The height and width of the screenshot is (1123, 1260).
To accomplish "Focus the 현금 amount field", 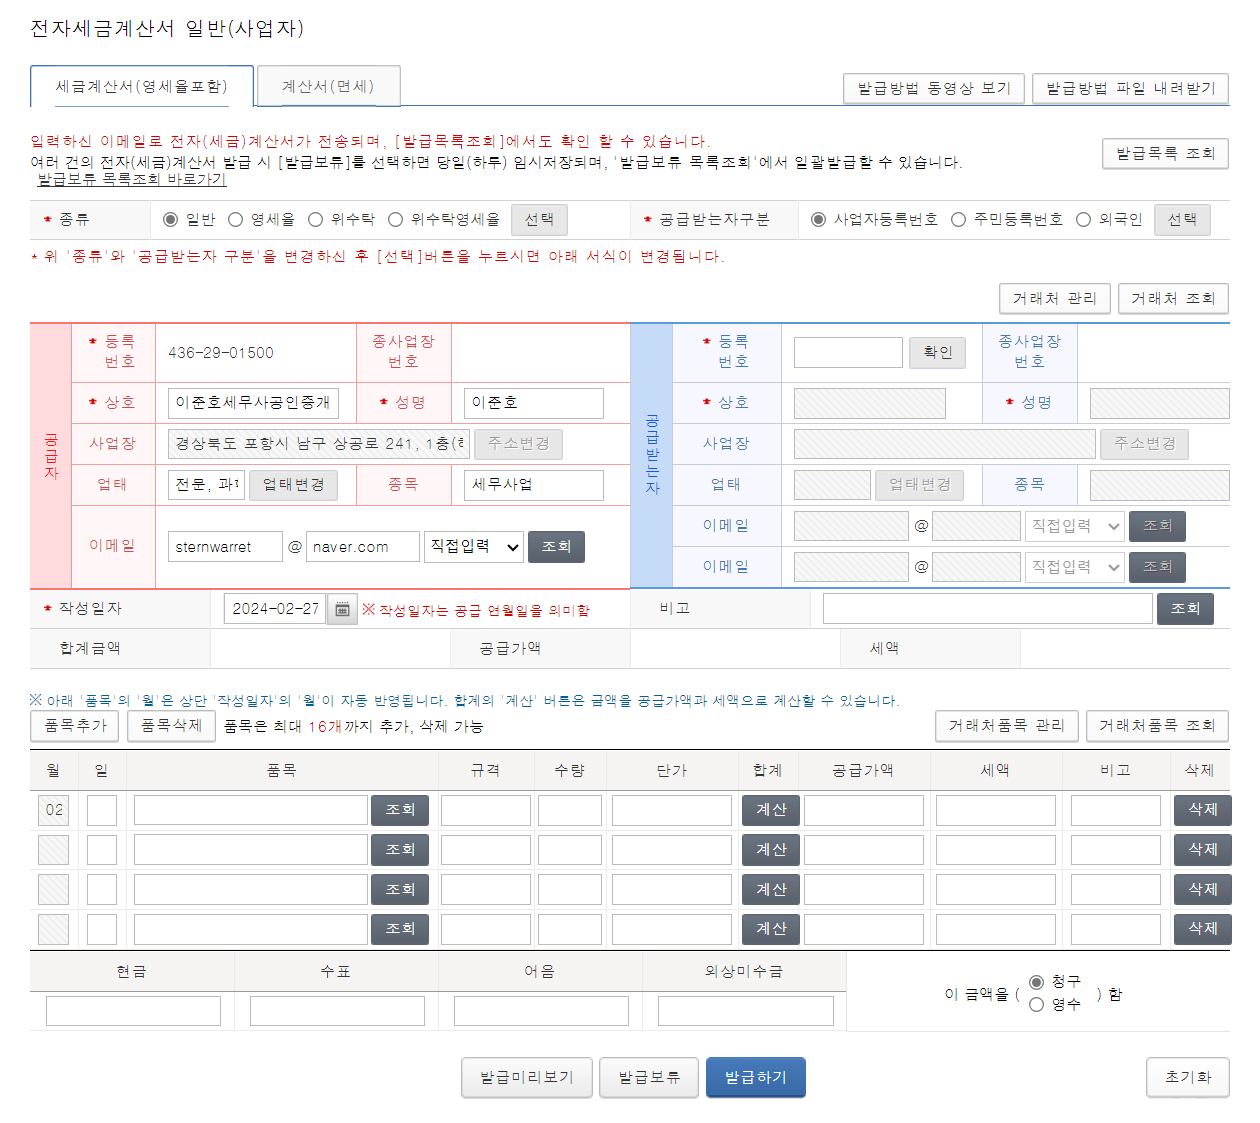I will (x=133, y=1011).
